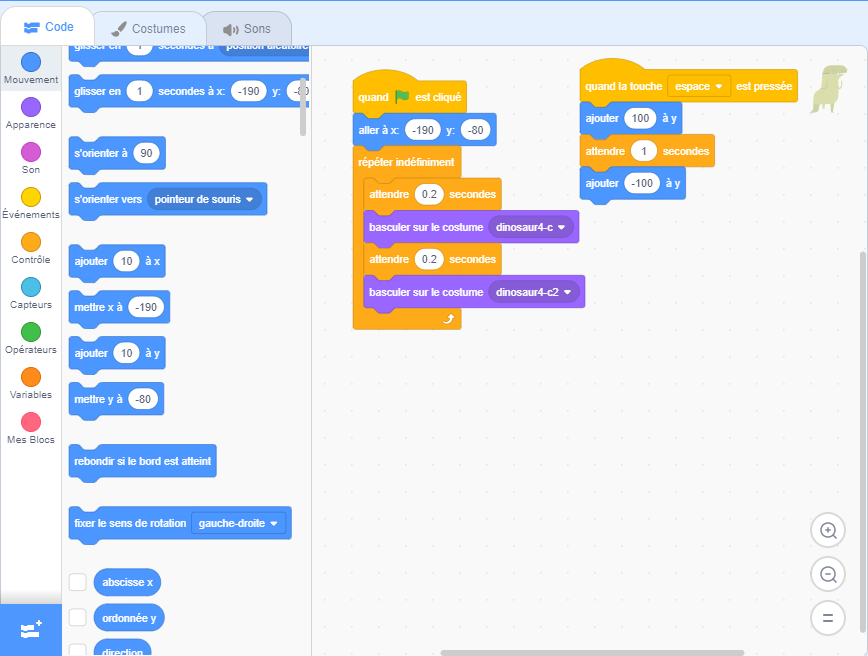Open the add extension icon button
The height and width of the screenshot is (656, 868).
31,630
